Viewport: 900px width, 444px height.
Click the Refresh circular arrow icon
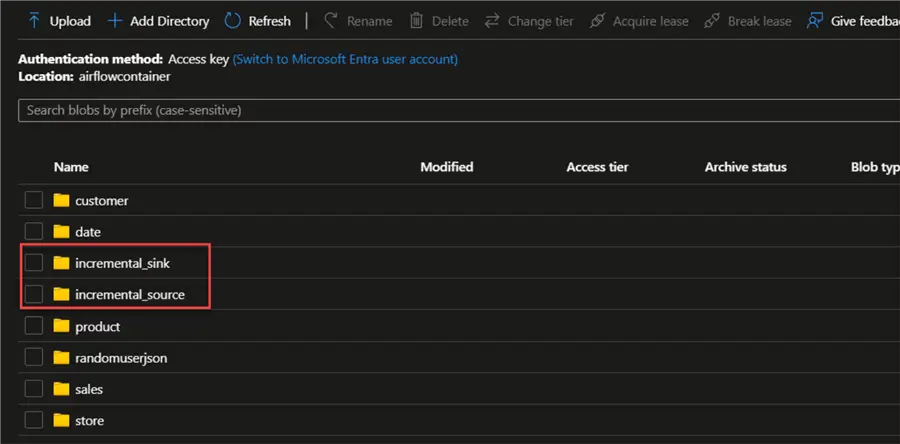(x=233, y=20)
